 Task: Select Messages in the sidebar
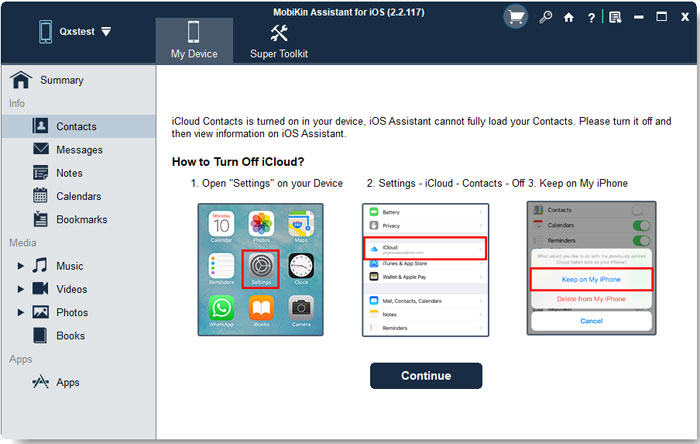[79, 149]
